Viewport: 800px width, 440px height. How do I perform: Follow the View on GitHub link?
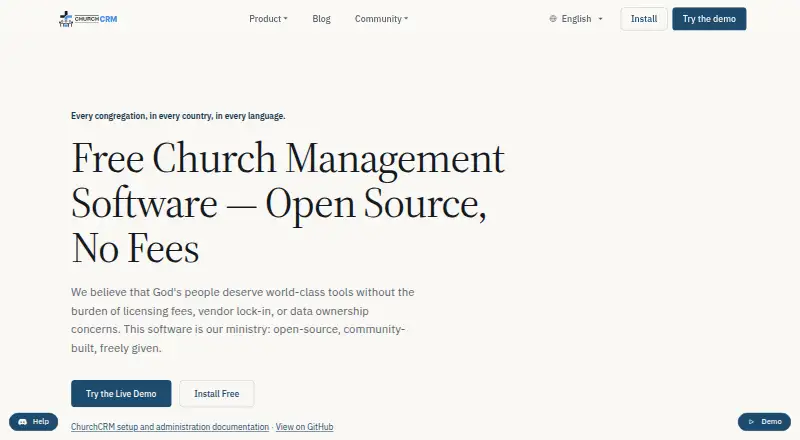(x=305, y=427)
